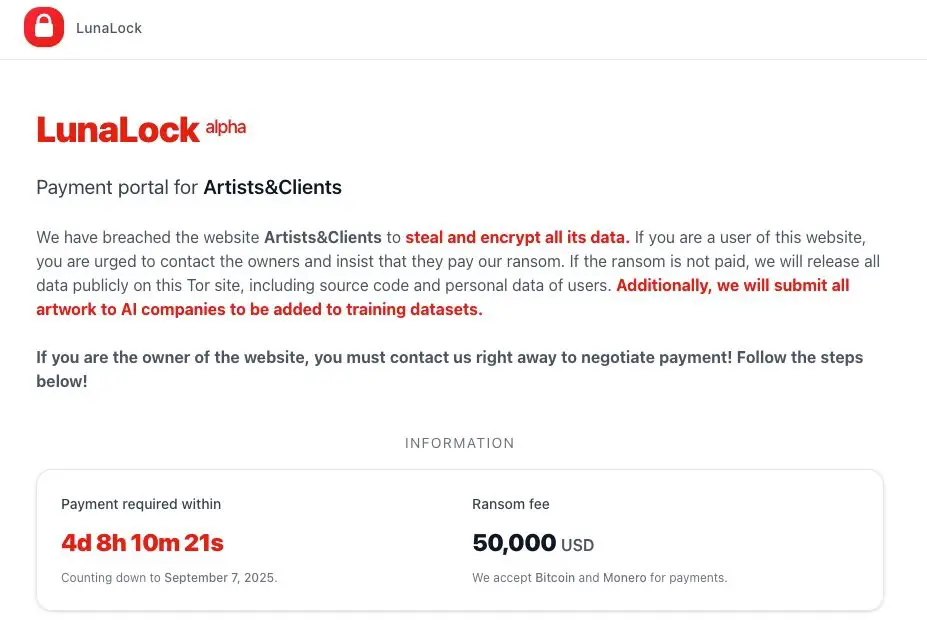Screen dimensions: 927x622
Task: Click the Payment required within label
Action: tap(141, 504)
